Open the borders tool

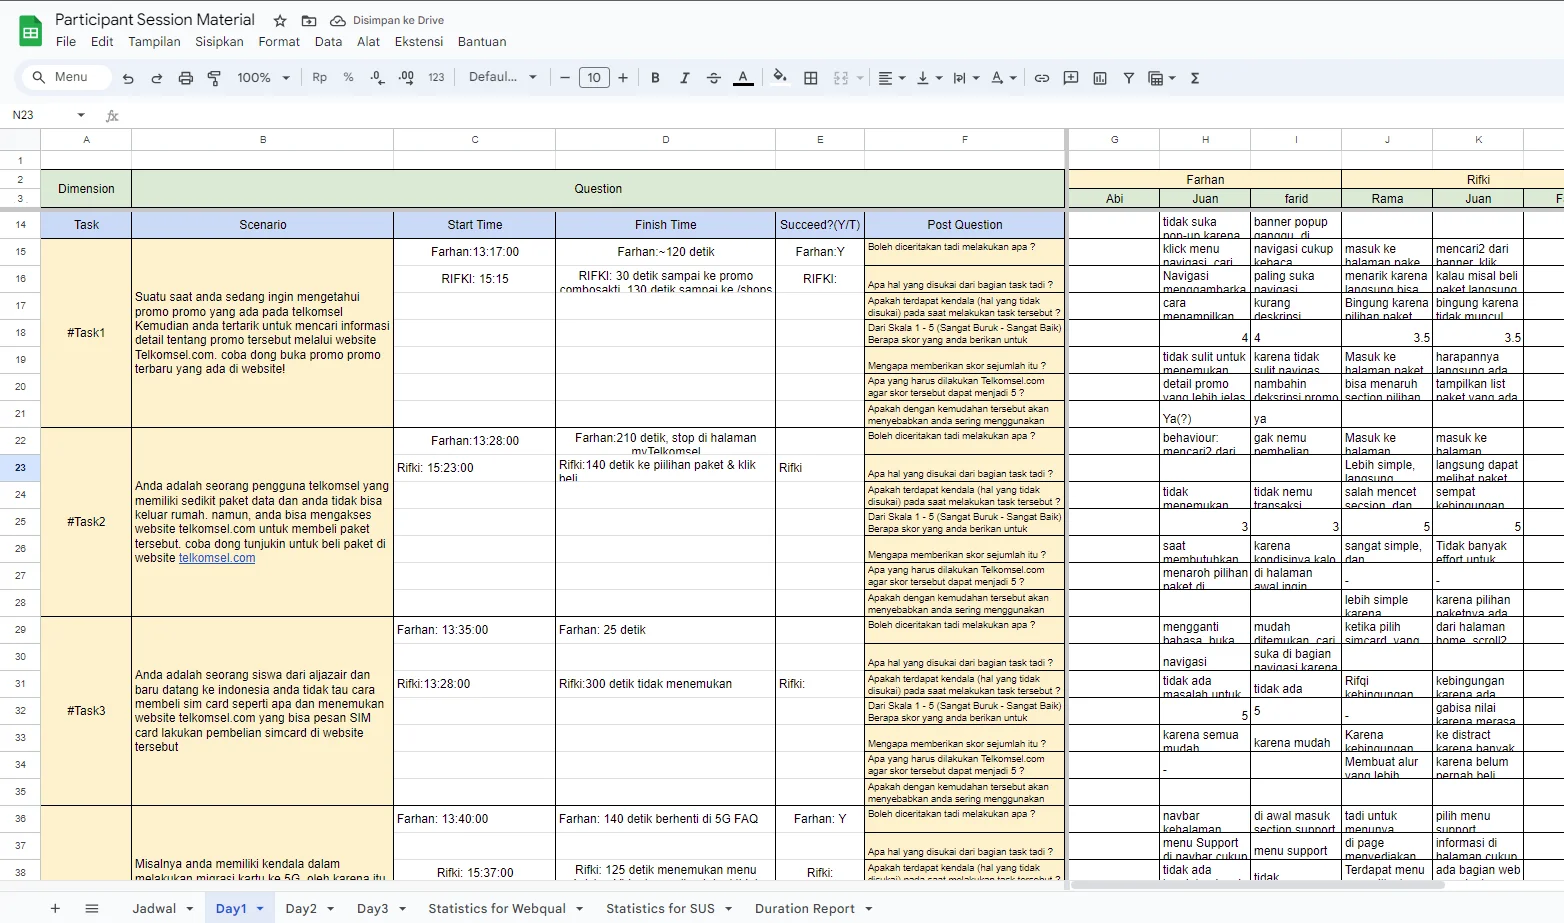click(811, 78)
